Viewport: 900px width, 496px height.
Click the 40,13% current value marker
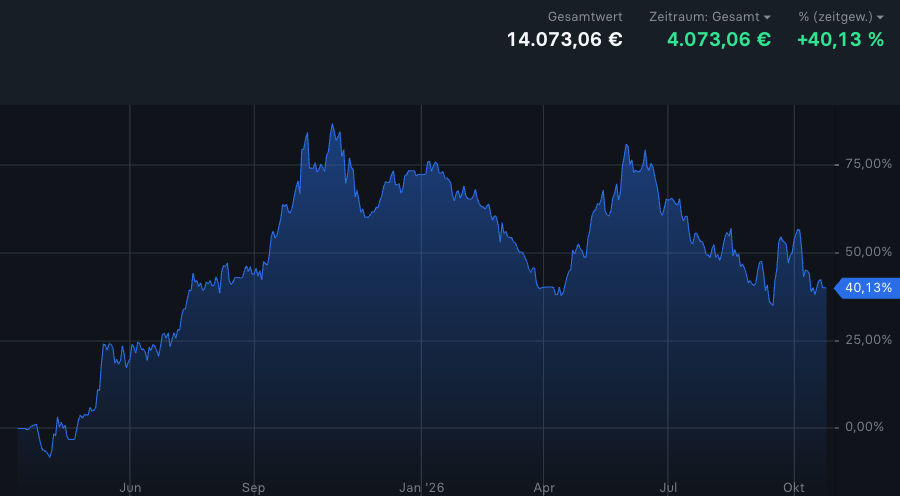point(866,288)
